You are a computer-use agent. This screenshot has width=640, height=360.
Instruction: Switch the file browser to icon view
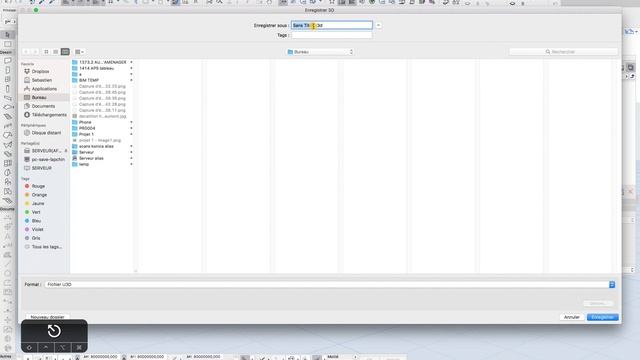(46, 52)
